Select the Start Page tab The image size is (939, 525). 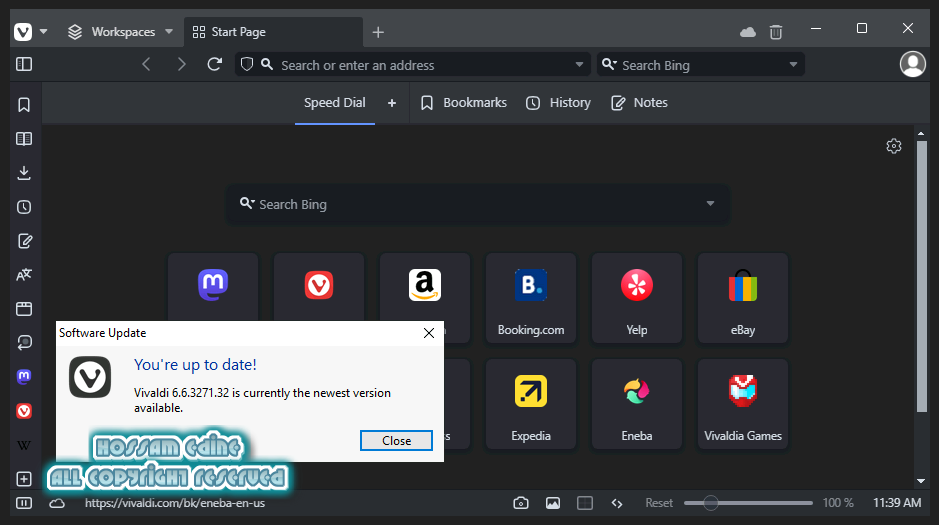click(273, 32)
